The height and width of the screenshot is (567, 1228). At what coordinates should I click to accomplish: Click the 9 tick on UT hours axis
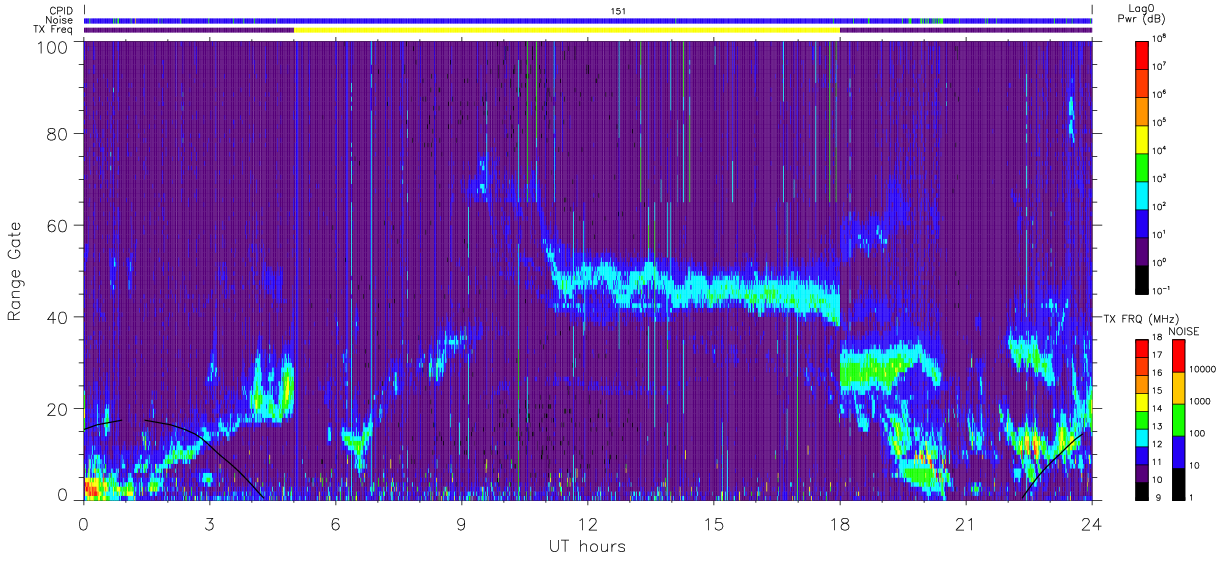[x=461, y=523]
